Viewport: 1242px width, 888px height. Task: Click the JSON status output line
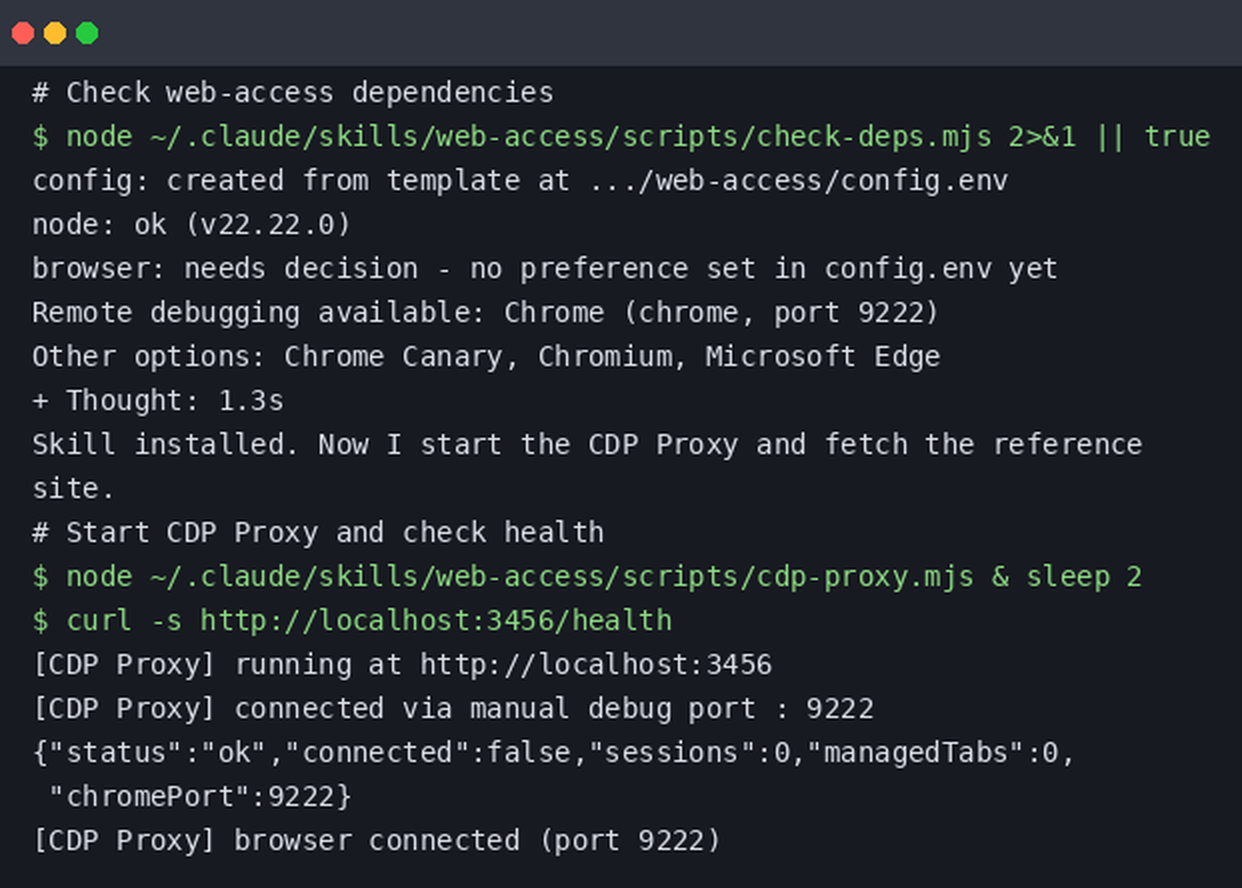(554, 753)
